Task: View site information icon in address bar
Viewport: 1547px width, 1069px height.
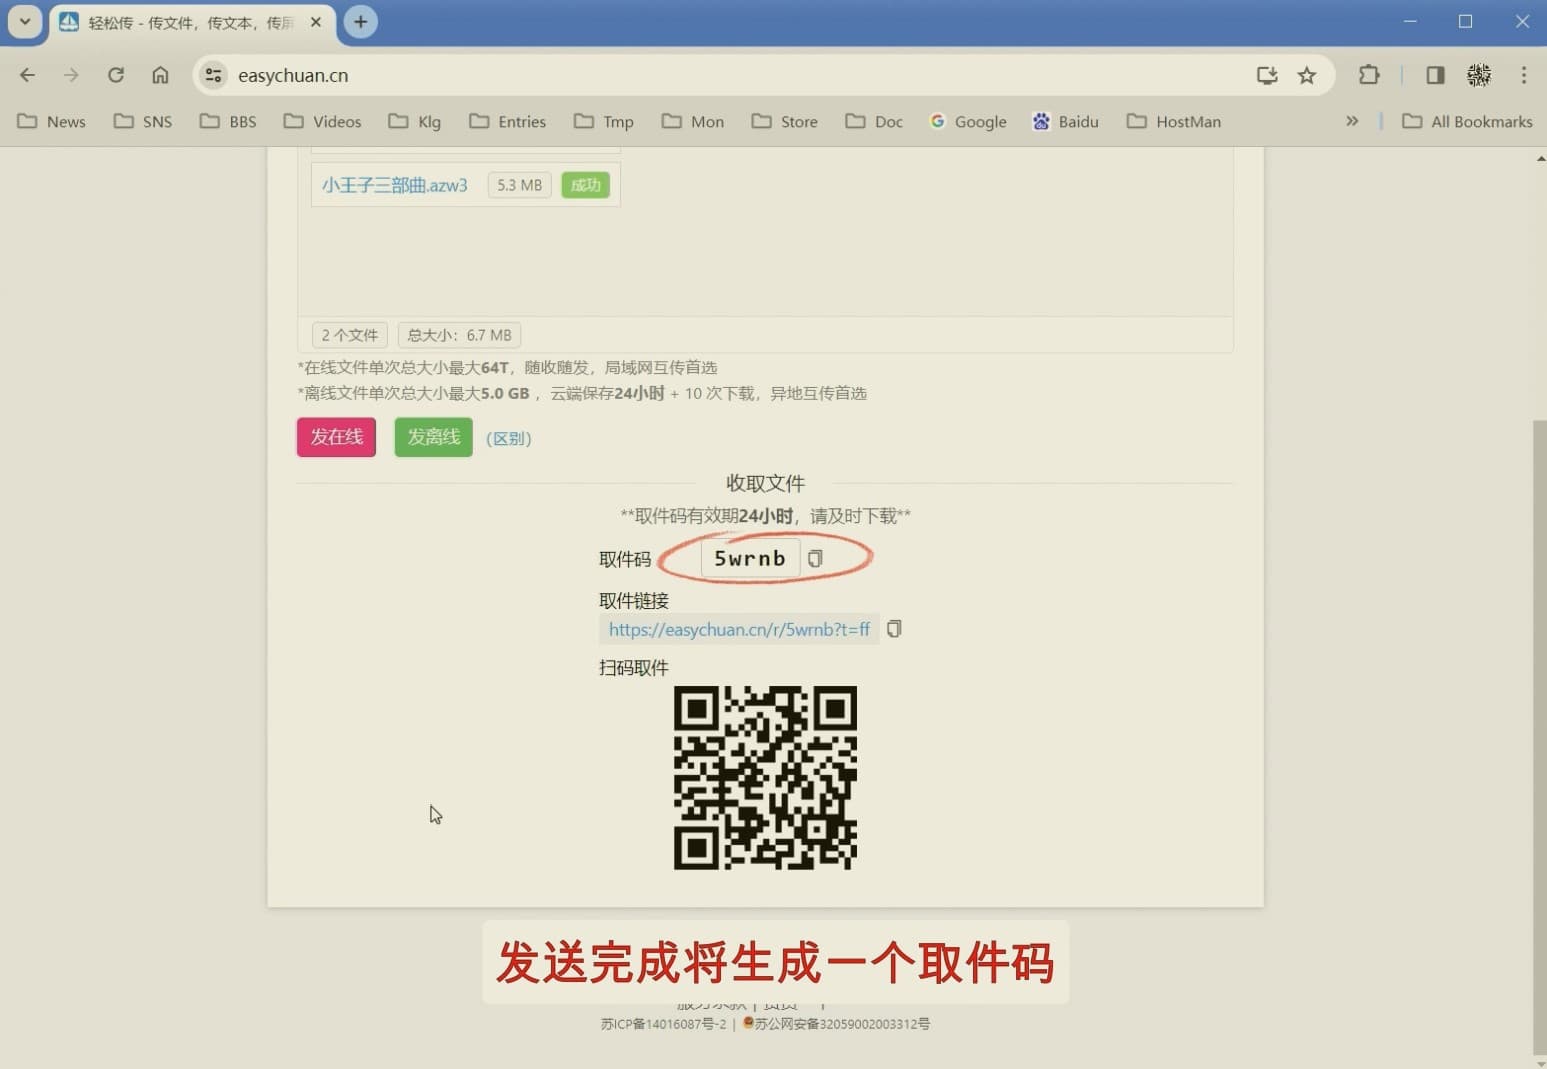Action: (x=213, y=75)
